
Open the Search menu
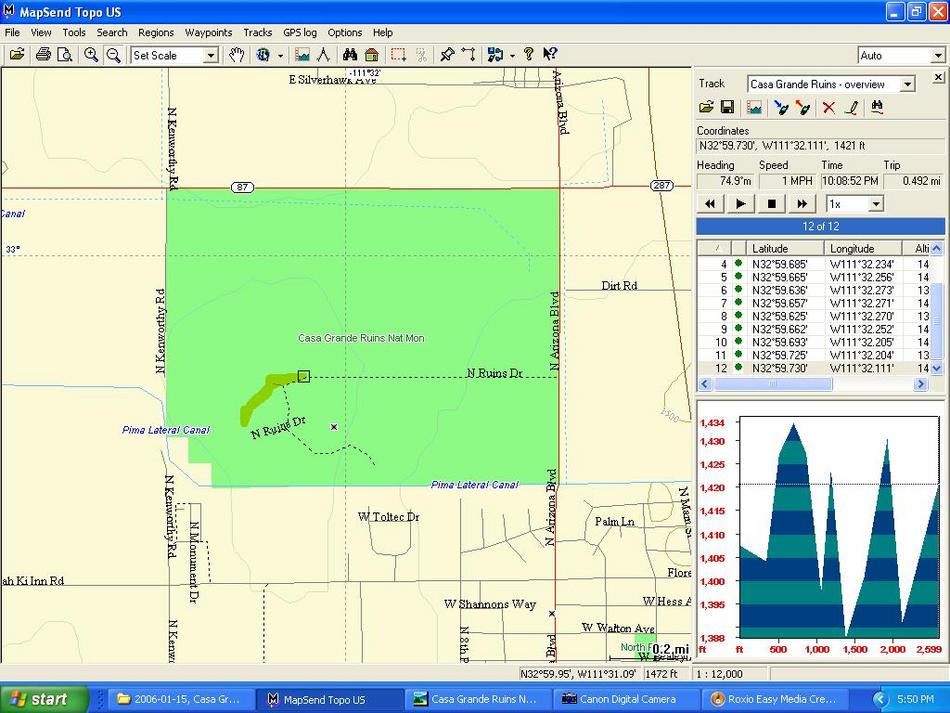tap(111, 33)
